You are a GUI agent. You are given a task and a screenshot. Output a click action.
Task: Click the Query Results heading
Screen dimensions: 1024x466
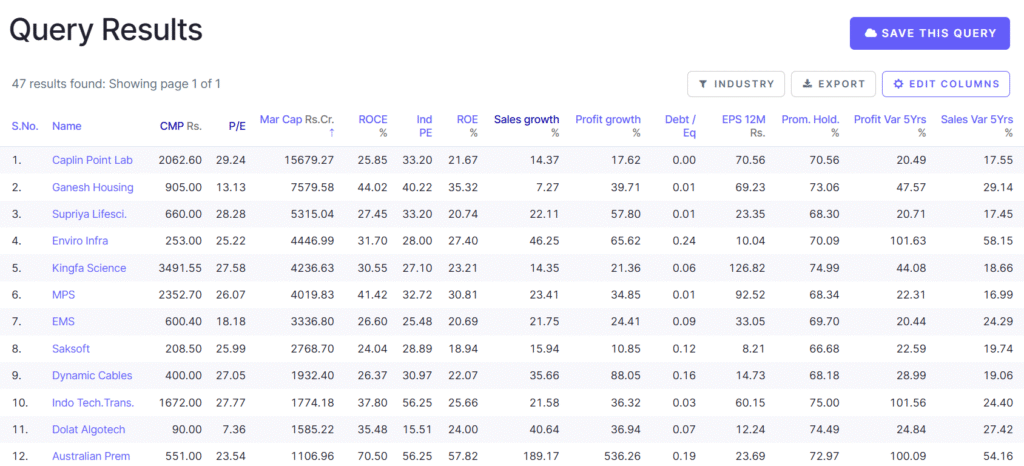tap(106, 30)
